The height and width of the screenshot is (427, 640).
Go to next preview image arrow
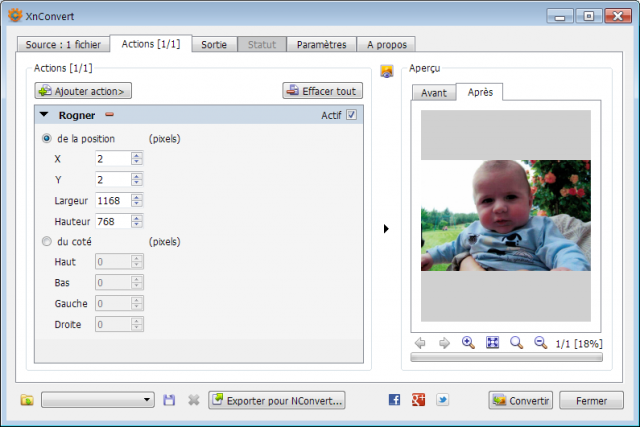(x=444, y=343)
